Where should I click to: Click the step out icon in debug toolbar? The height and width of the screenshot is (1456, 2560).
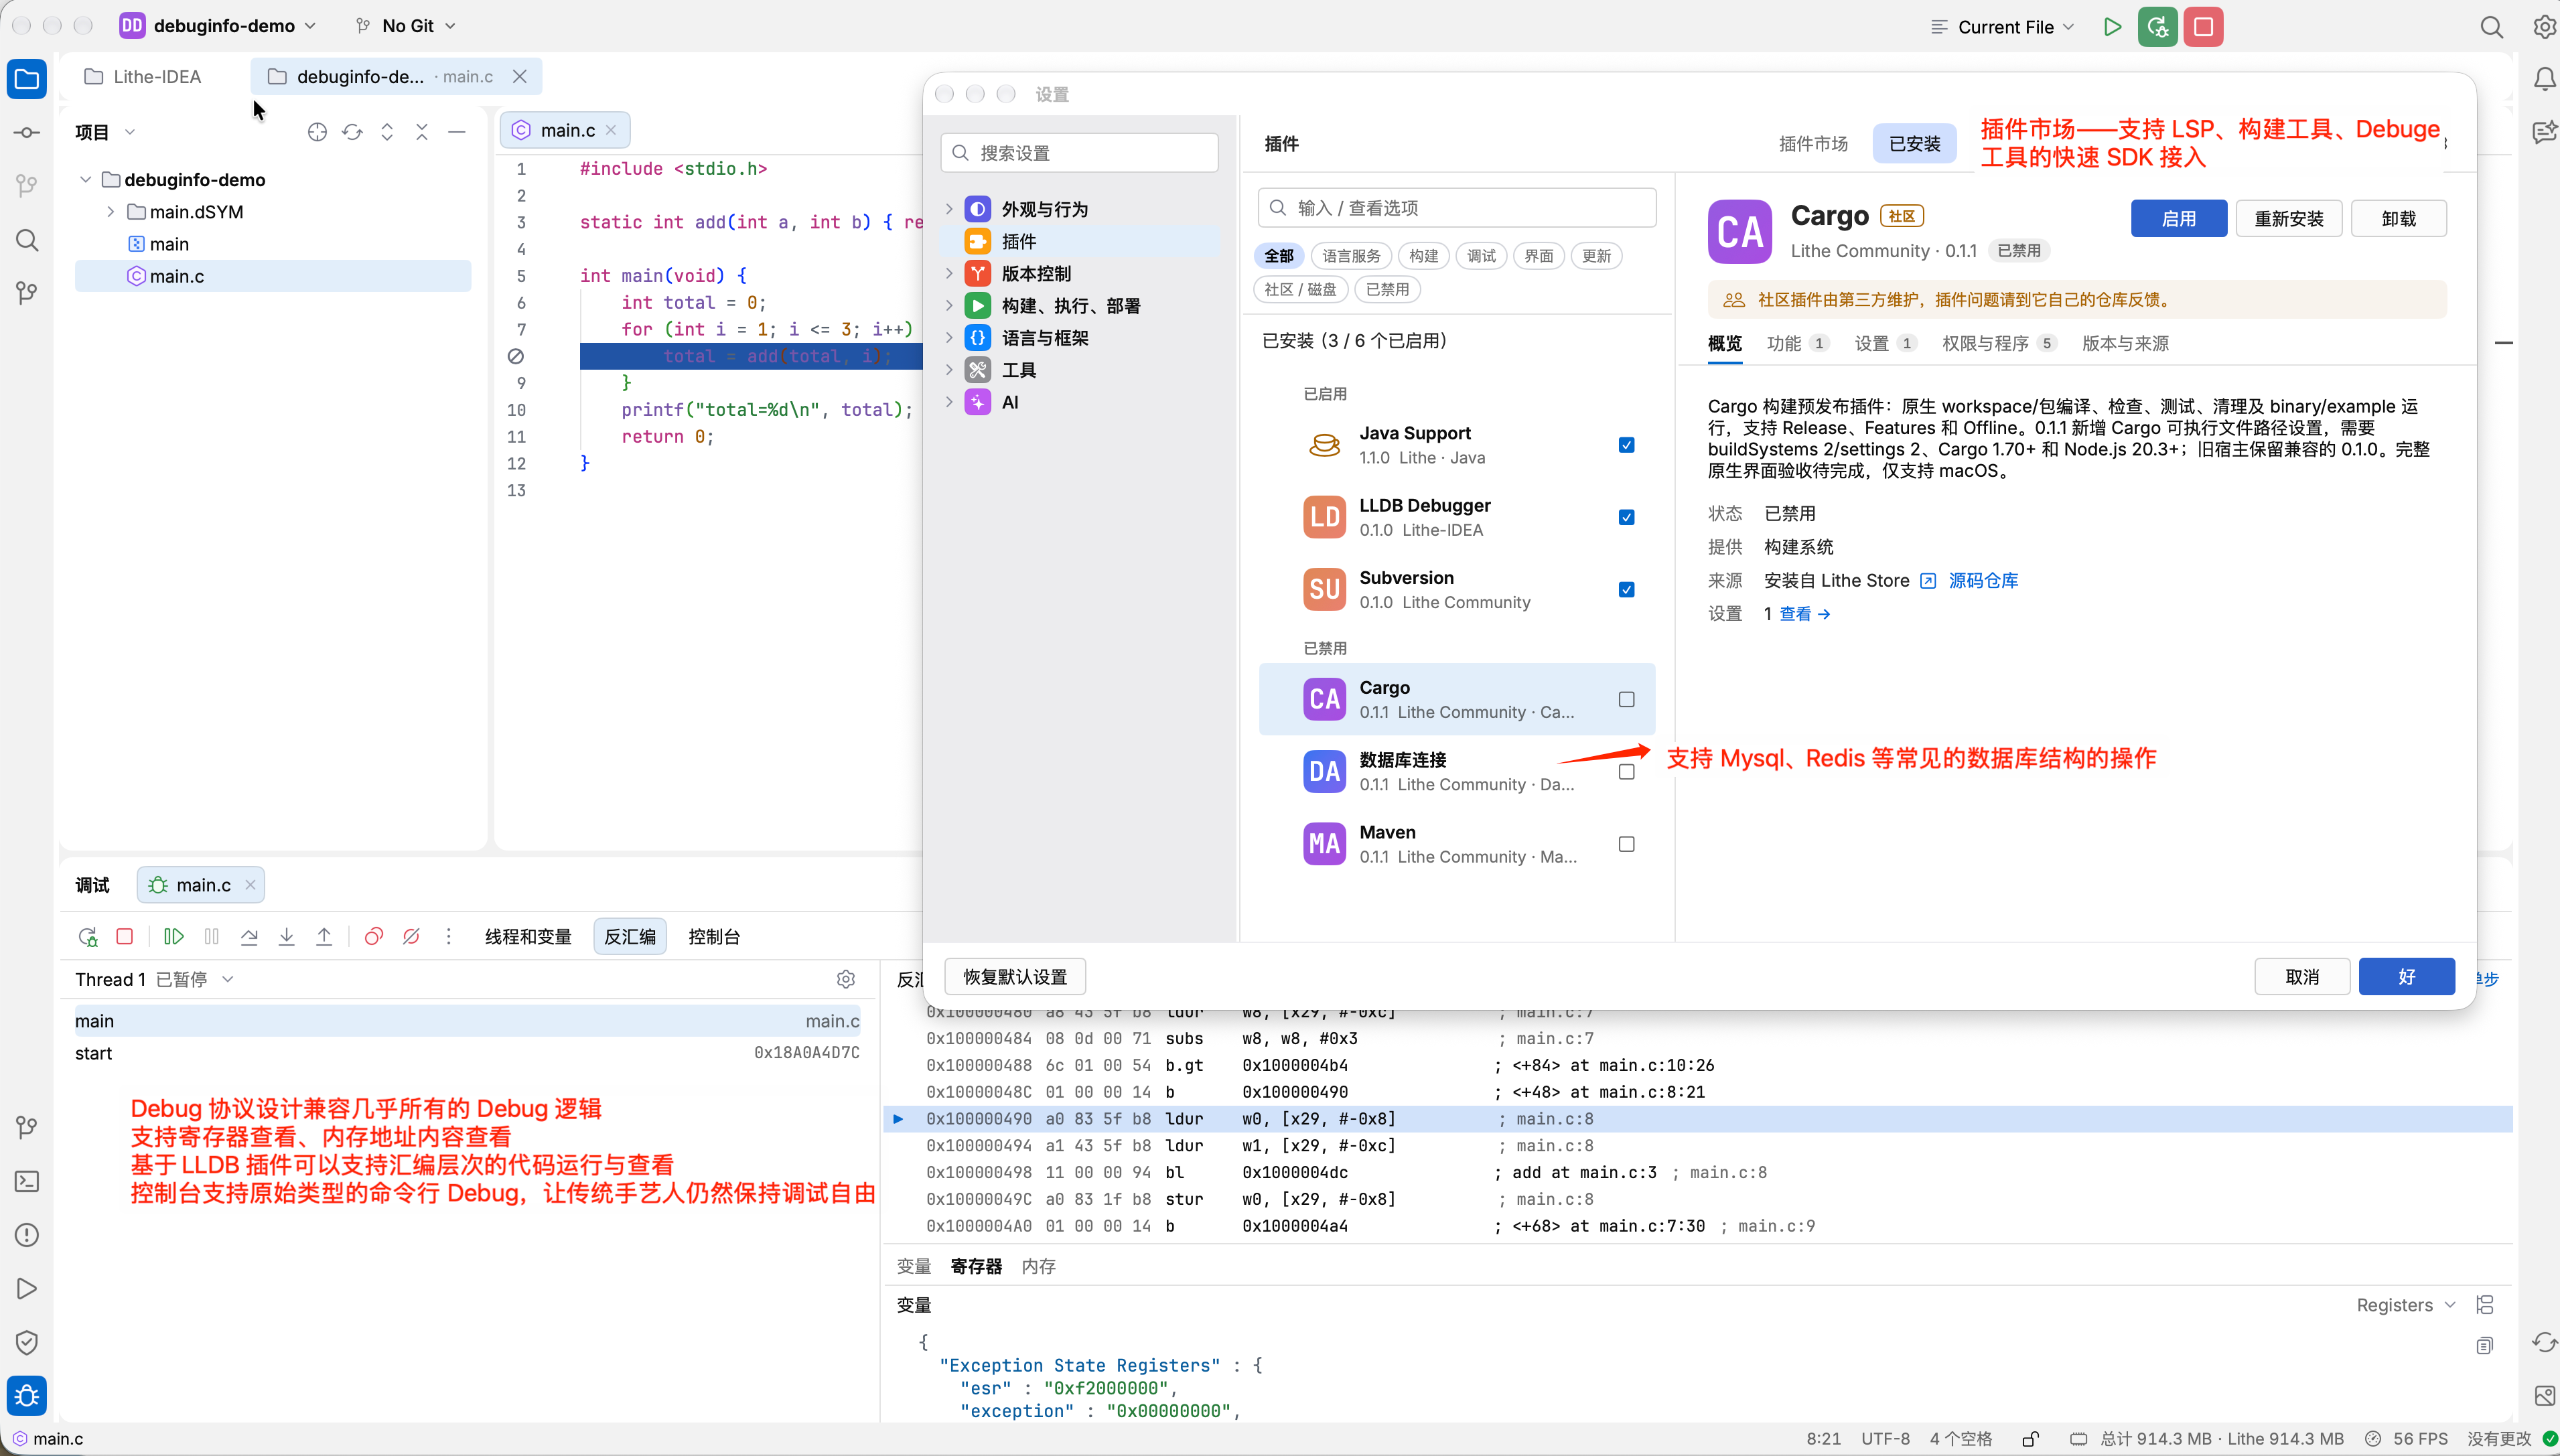(324, 937)
